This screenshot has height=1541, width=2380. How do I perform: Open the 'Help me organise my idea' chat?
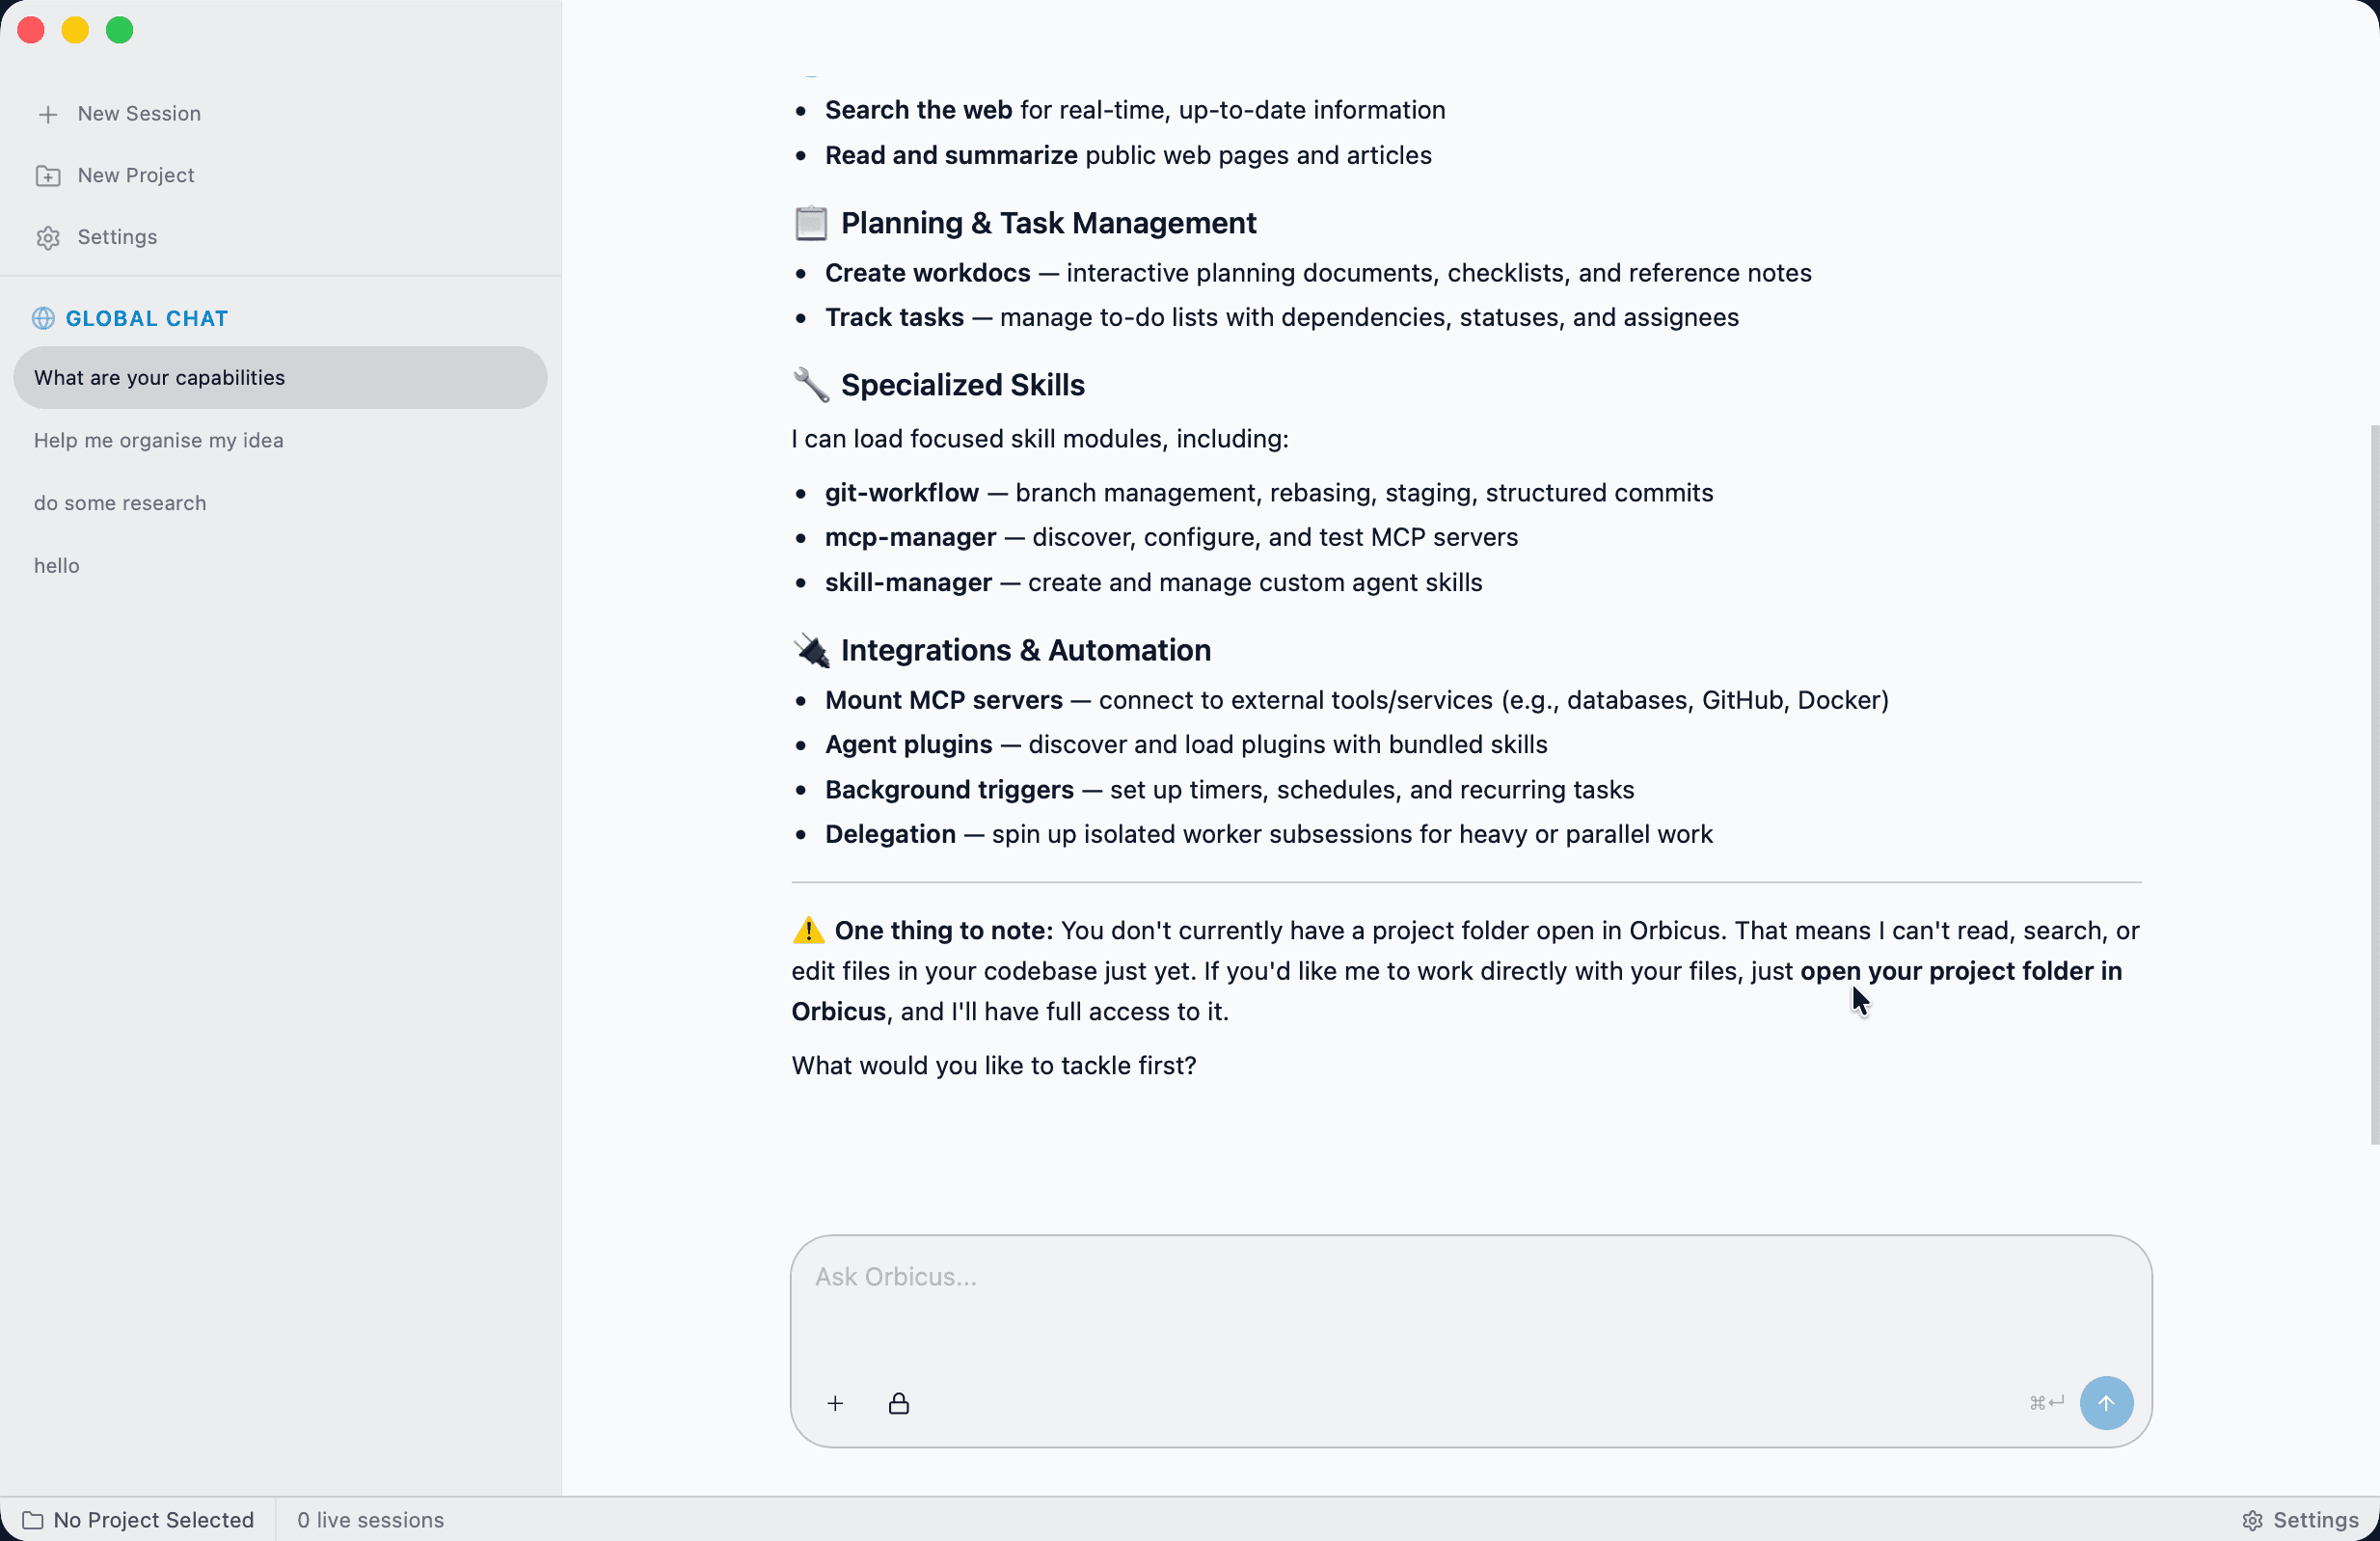tap(280, 441)
